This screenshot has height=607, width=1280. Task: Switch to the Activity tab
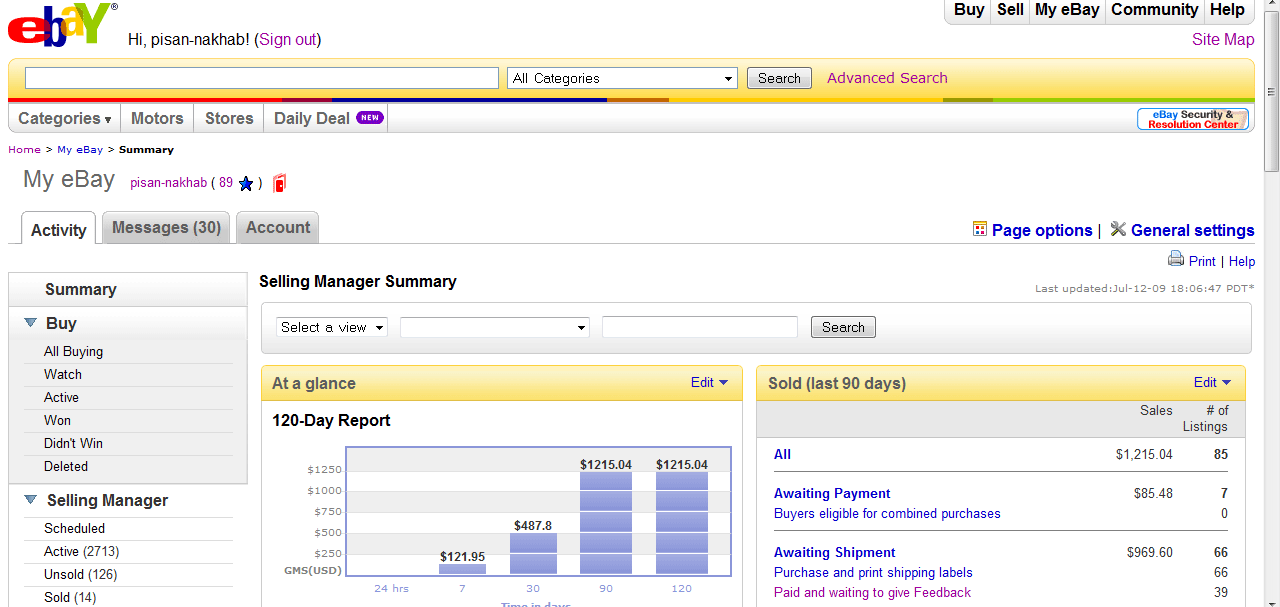(x=59, y=229)
